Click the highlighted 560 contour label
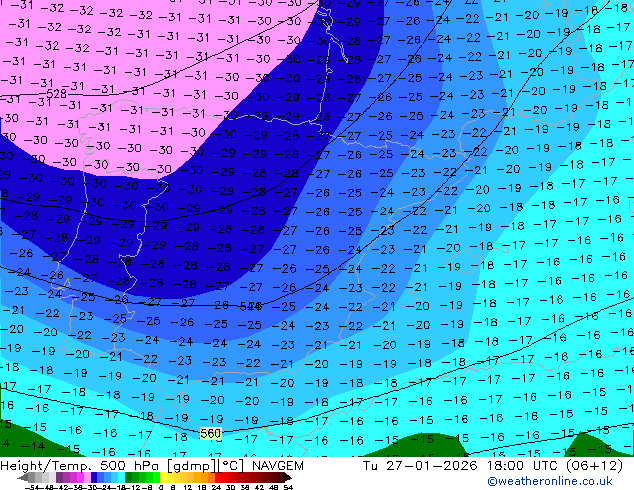634x490 pixels. point(211,434)
